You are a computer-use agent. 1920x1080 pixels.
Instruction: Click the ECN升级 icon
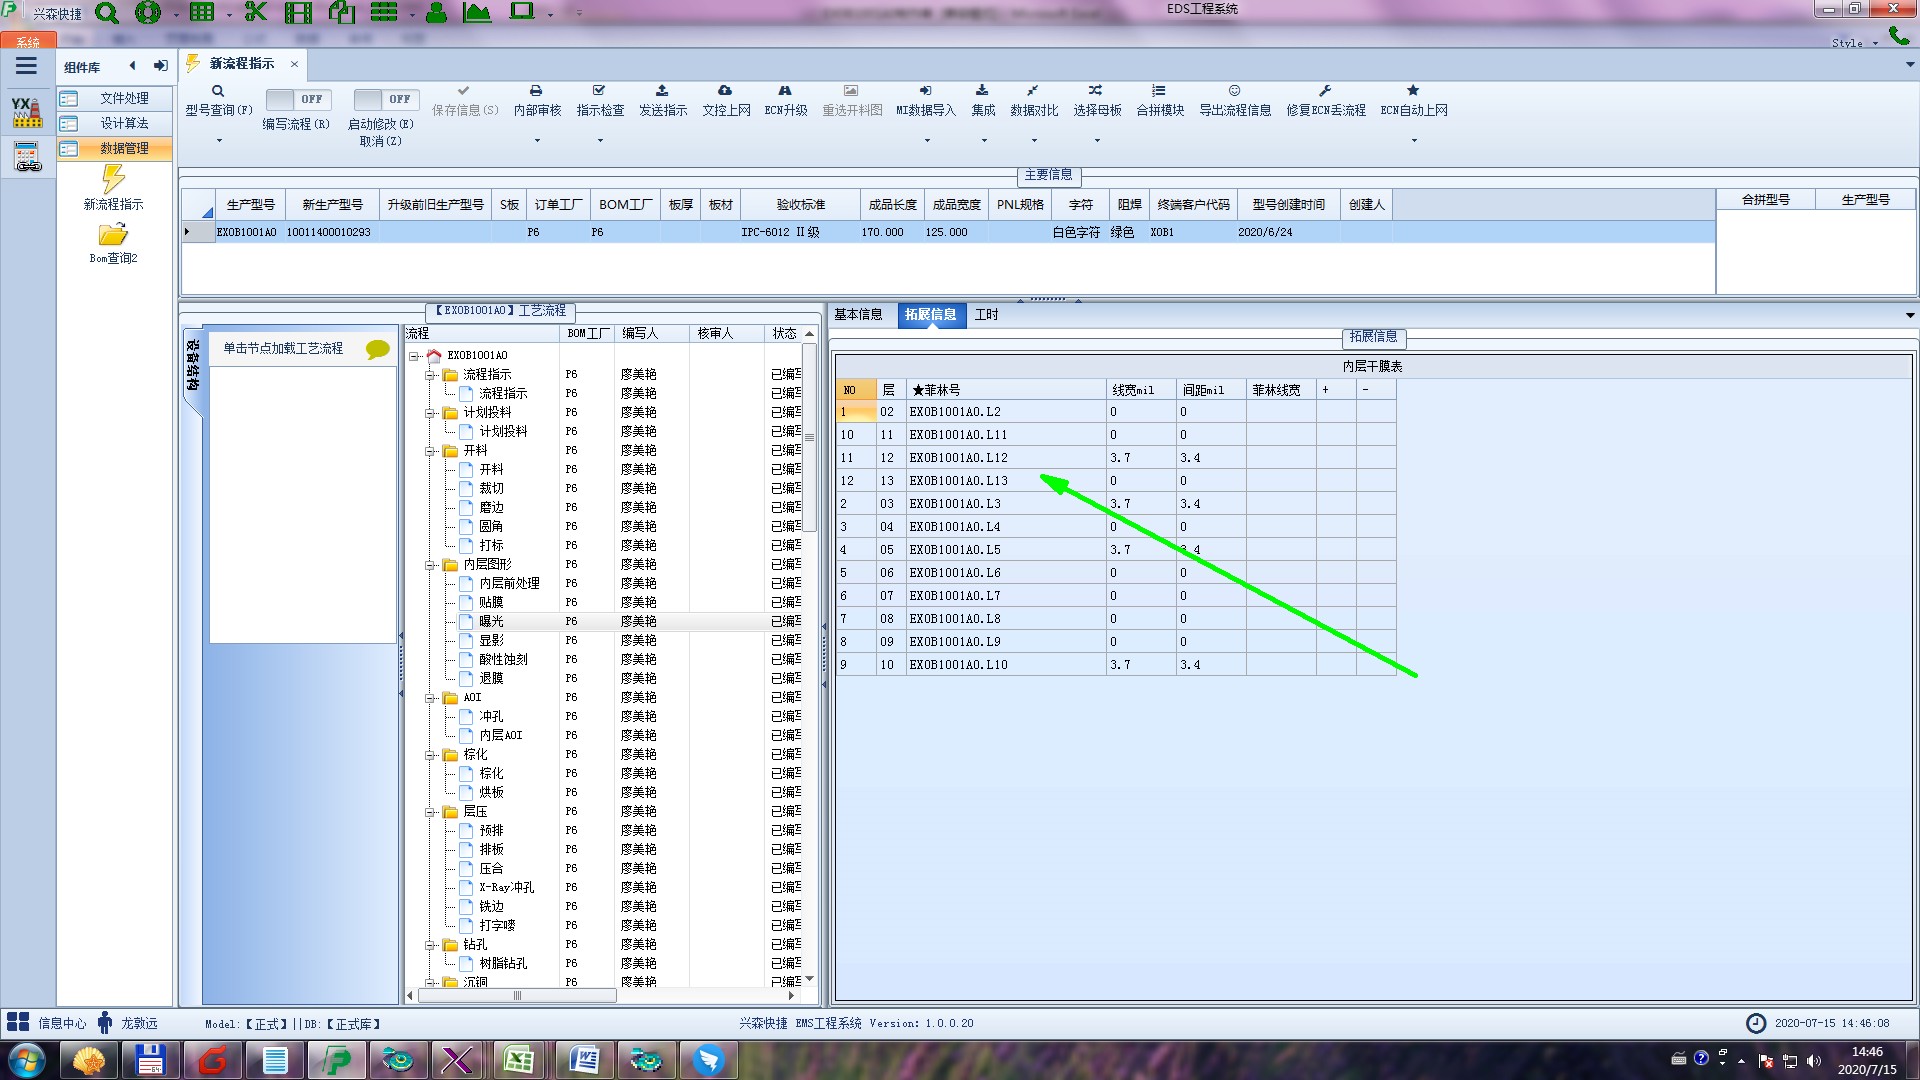785,91
